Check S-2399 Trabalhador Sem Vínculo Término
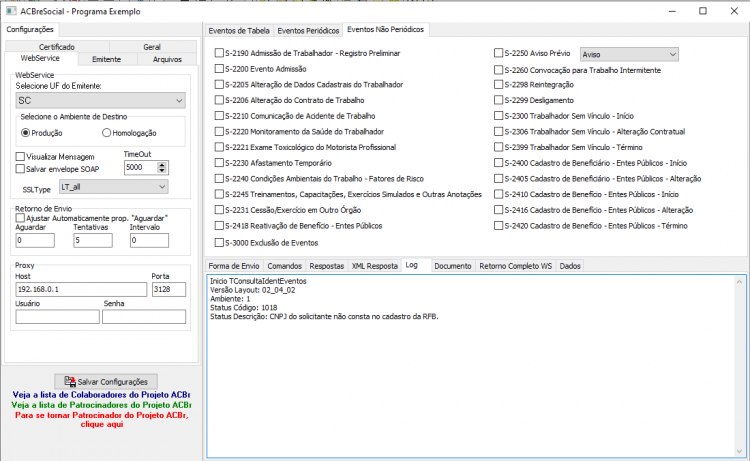750x461 pixels. tap(498, 147)
